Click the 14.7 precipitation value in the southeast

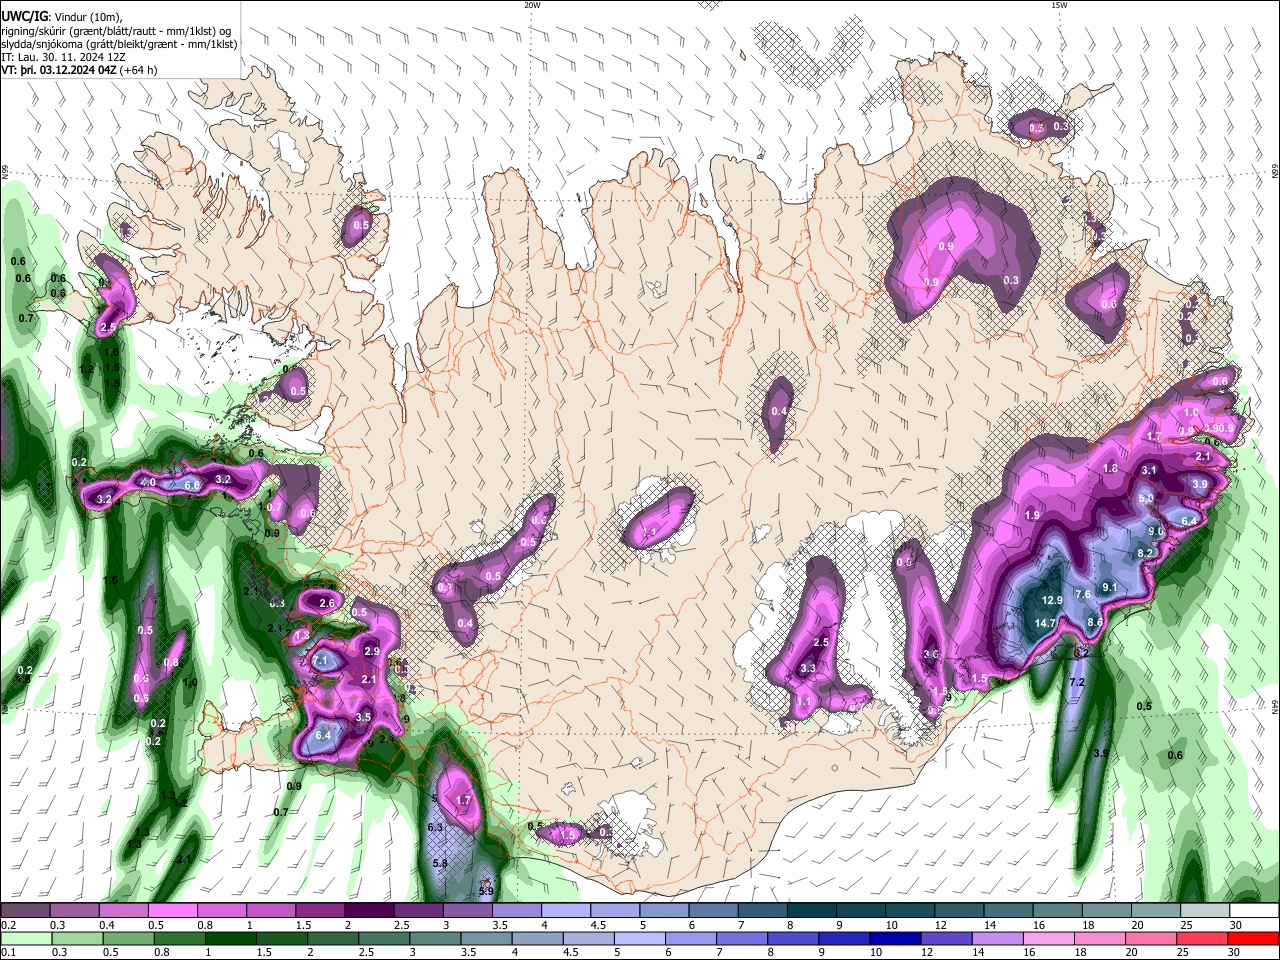(x=1045, y=623)
